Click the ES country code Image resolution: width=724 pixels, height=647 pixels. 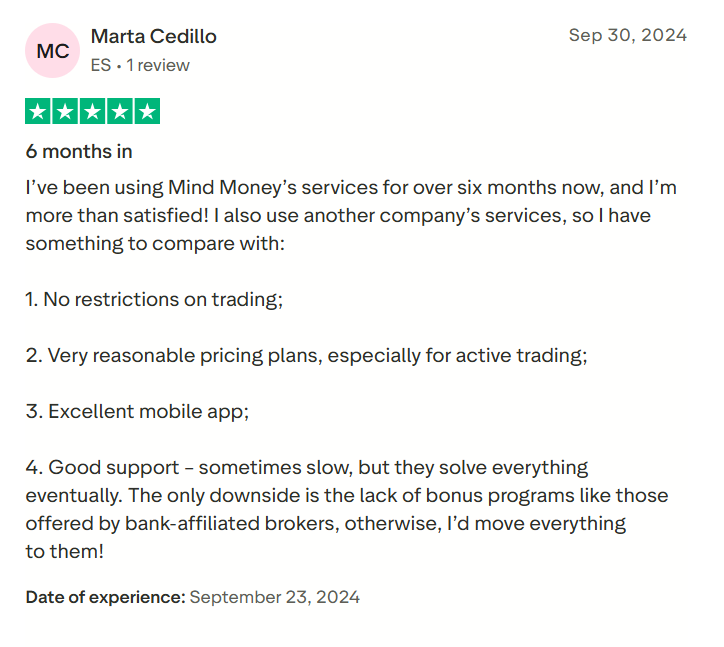(101, 65)
